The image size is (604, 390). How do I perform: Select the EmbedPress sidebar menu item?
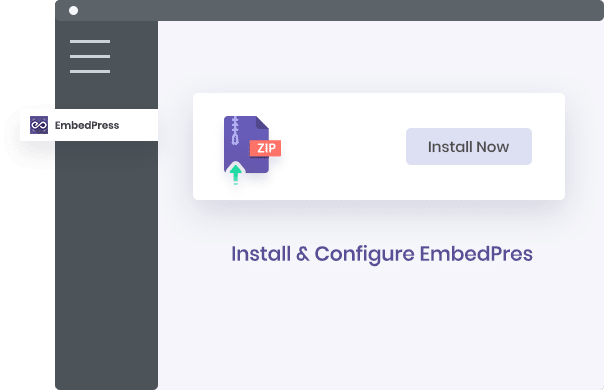(89, 125)
